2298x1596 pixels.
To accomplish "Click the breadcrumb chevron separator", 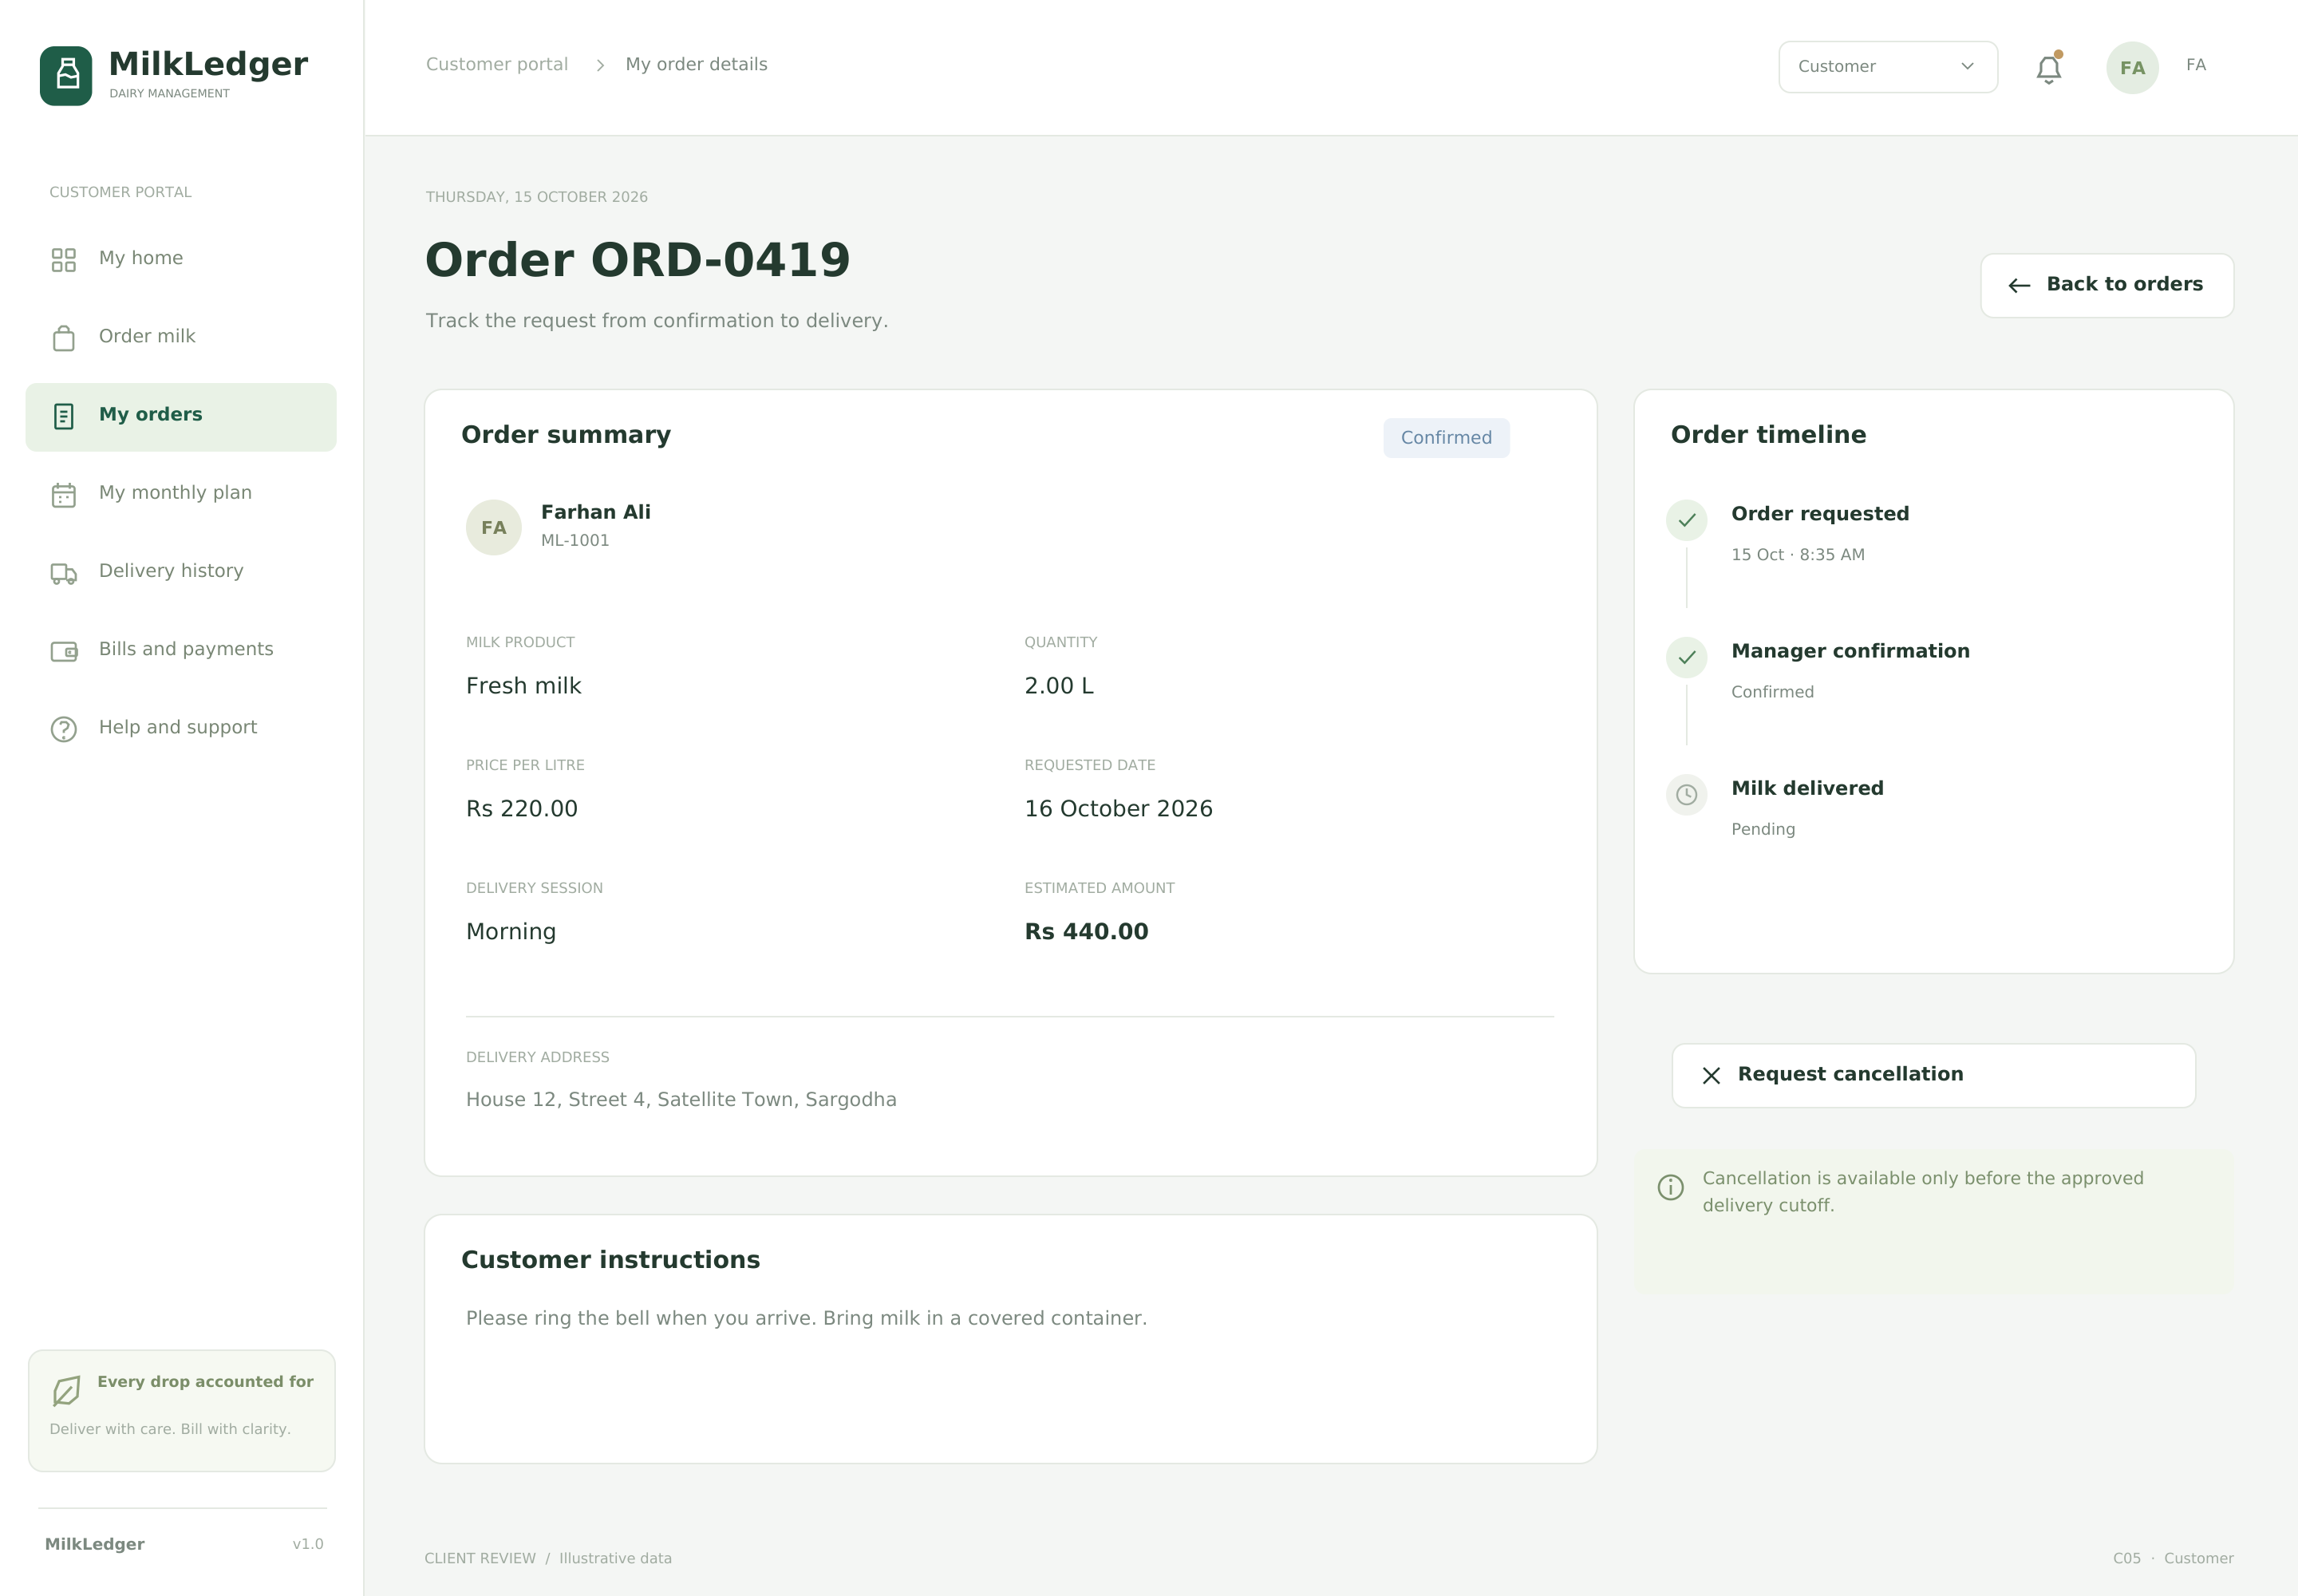I will coord(600,65).
